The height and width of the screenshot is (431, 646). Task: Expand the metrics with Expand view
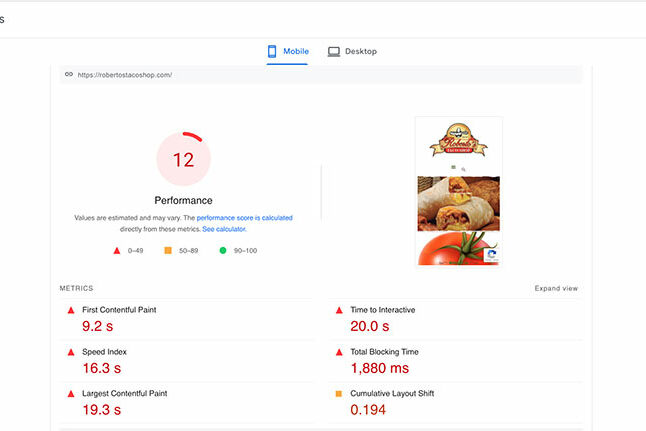click(556, 288)
